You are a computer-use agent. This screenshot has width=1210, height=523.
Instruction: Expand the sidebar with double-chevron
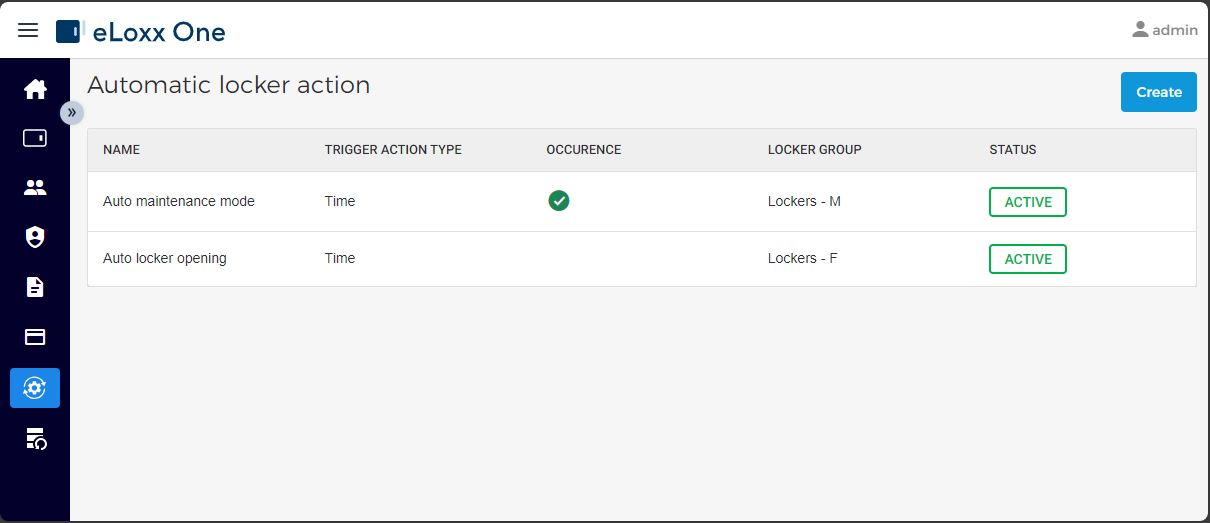72,112
